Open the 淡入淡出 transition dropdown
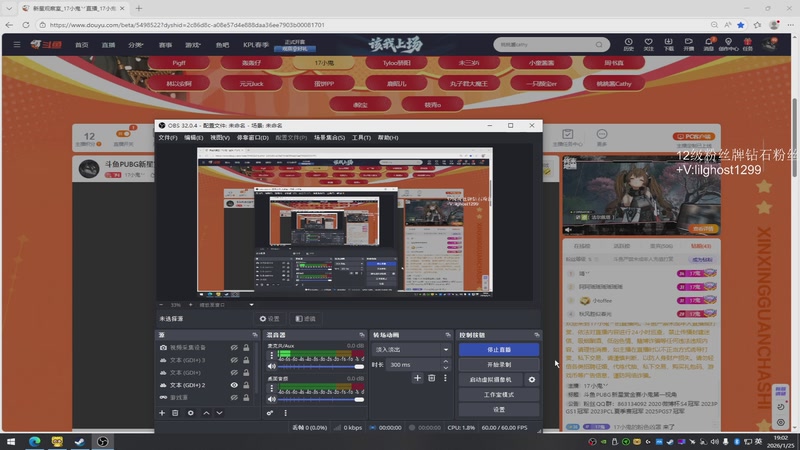This screenshot has height=450, width=800. [x=412, y=349]
